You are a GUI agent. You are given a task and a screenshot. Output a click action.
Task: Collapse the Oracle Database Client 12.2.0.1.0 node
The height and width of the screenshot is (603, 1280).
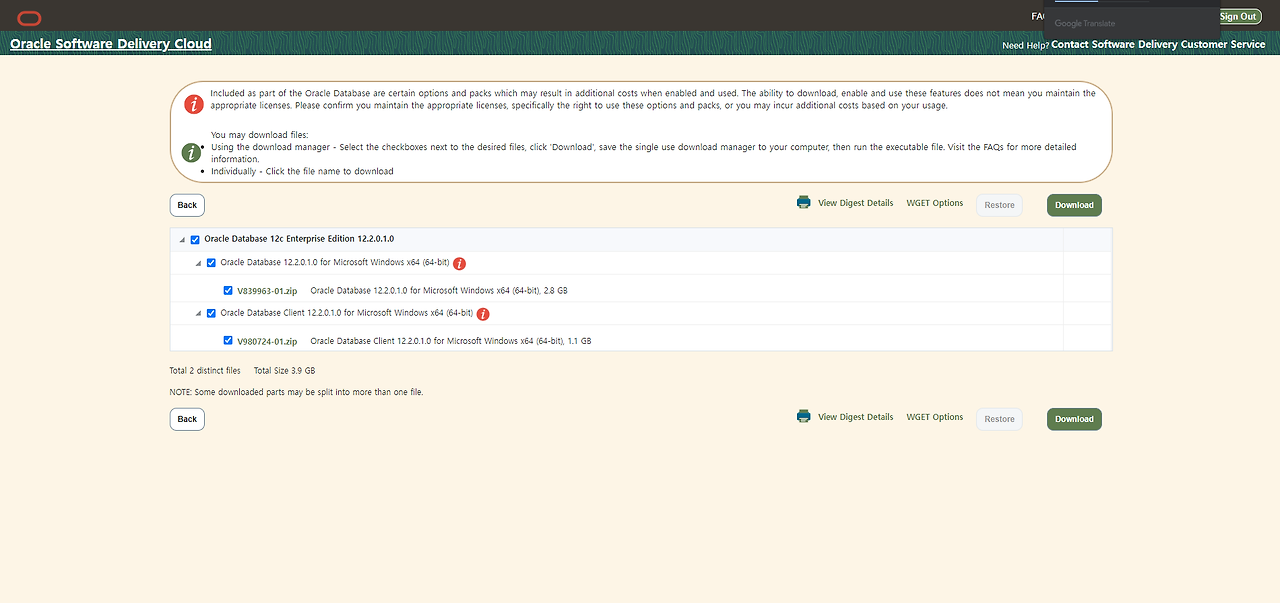(198, 313)
